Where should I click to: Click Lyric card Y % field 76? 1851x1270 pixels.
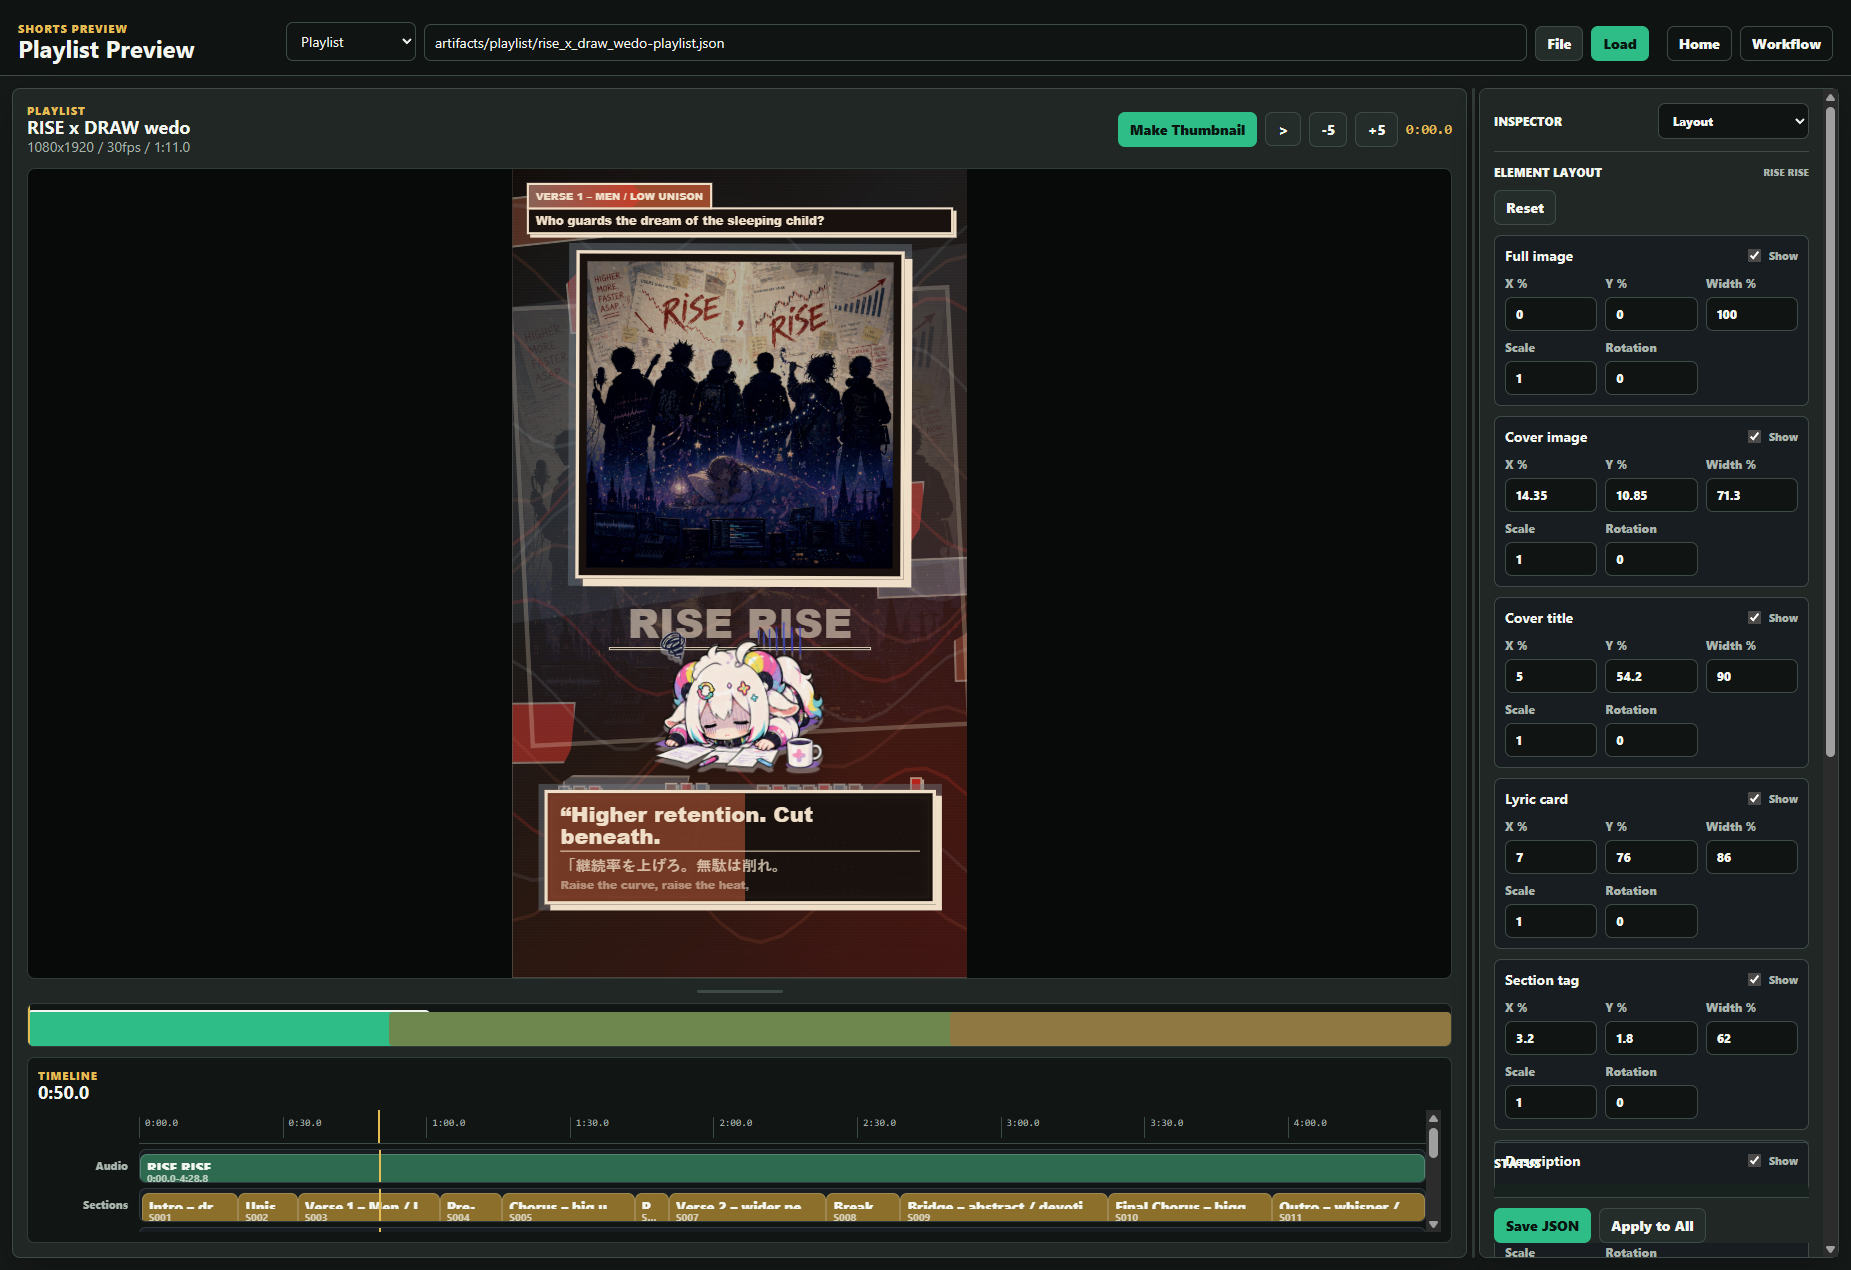click(1651, 857)
